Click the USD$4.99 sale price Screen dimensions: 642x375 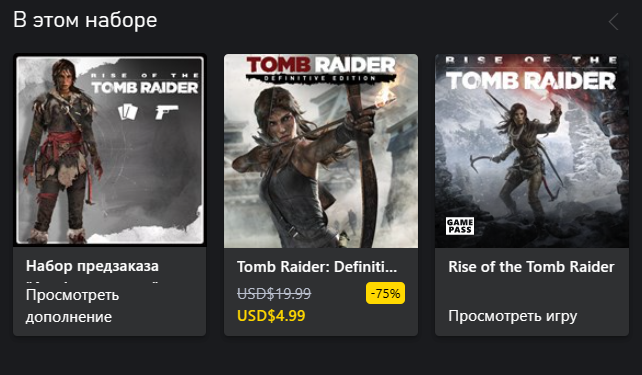pyautogui.click(x=271, y=316)
